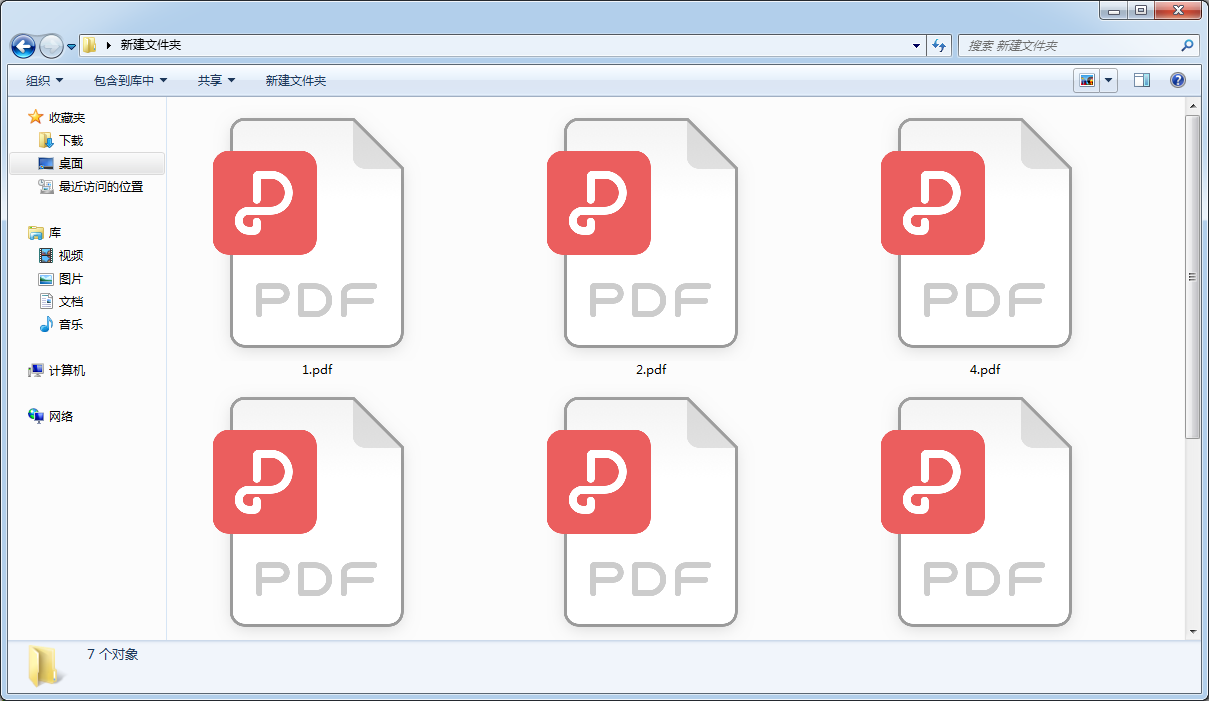1209x701 pixels.
Task: Open the 音乐 library
Action: coord(71,325)
